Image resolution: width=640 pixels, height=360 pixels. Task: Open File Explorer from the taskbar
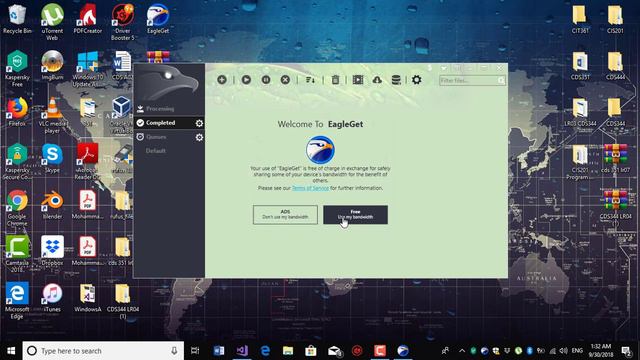pos(288,351)
